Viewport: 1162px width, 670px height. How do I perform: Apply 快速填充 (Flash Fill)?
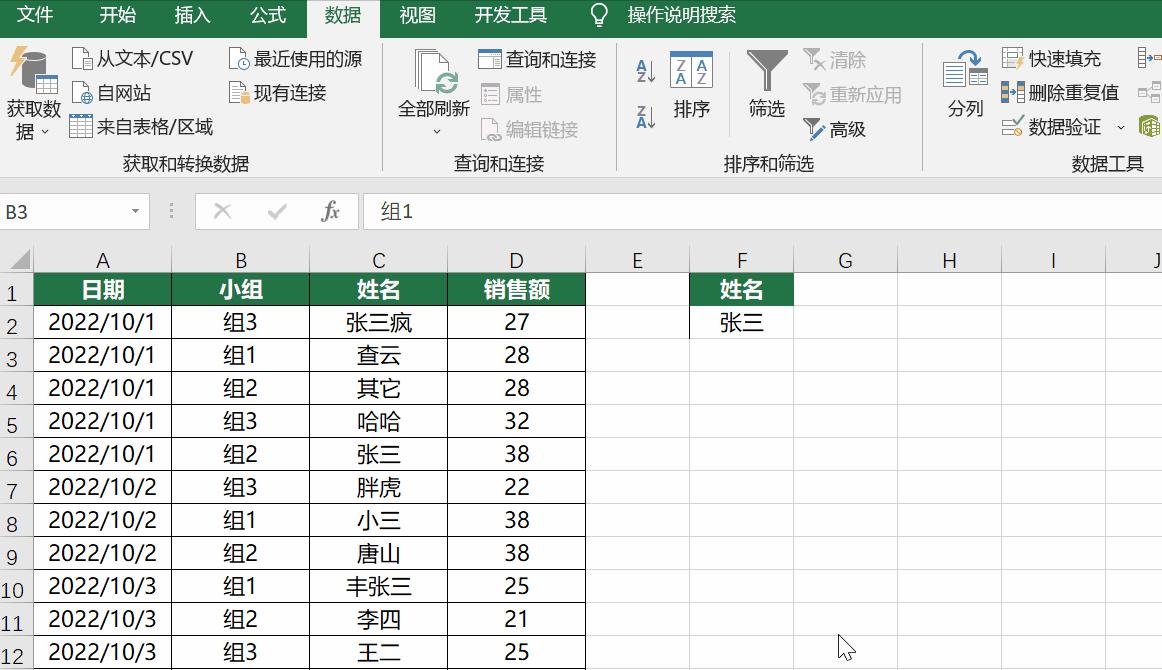[x=1052, y=58]
